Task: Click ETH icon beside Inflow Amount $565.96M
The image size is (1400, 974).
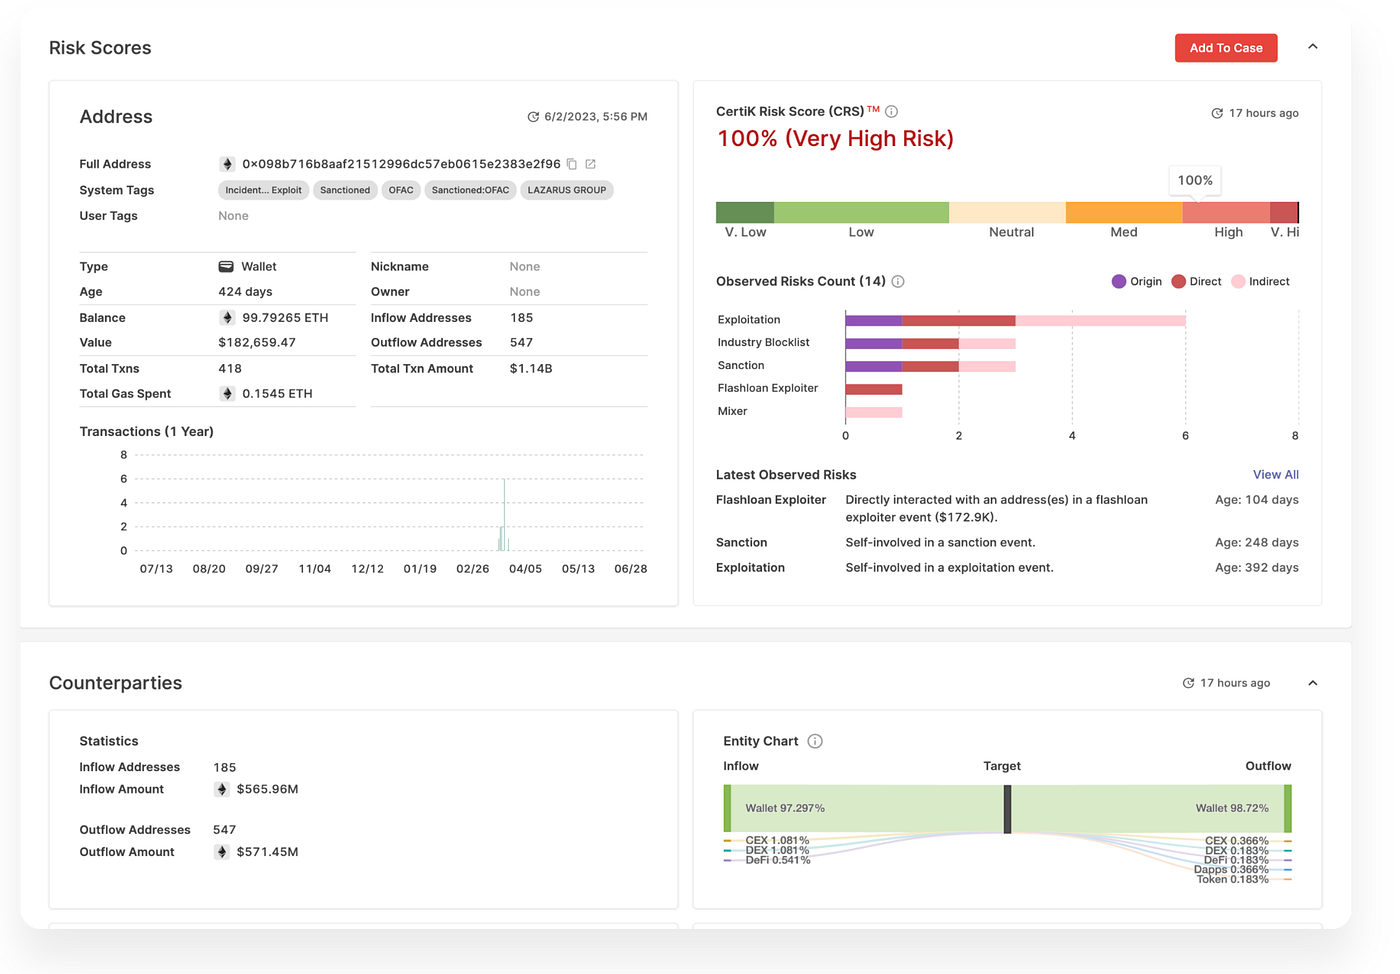Action: pyautogui.click(x=222, y=790)
